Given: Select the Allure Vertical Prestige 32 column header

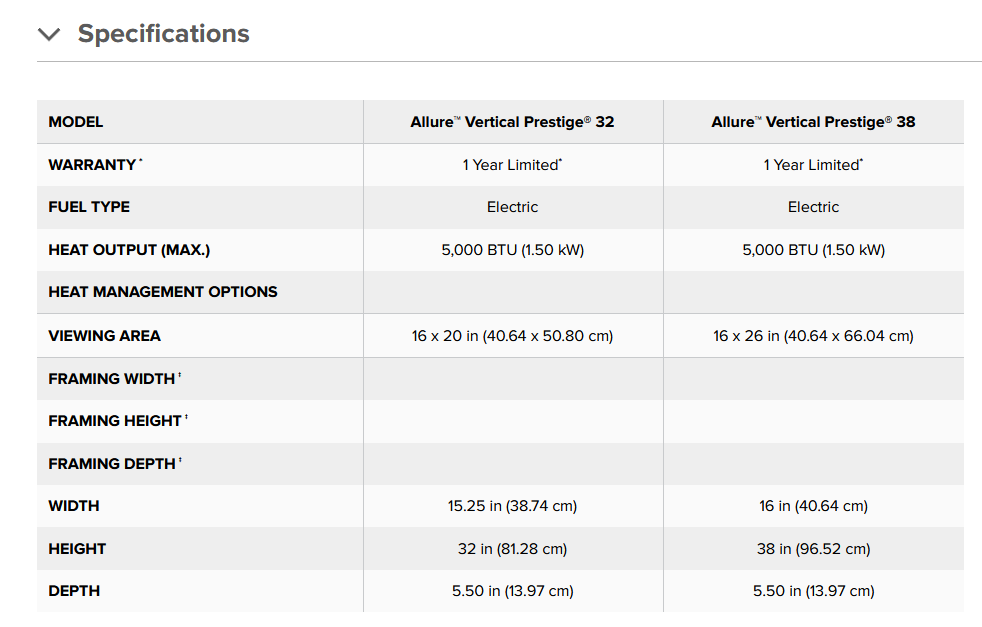Looking at the screenshot, I should coord(512,122).
